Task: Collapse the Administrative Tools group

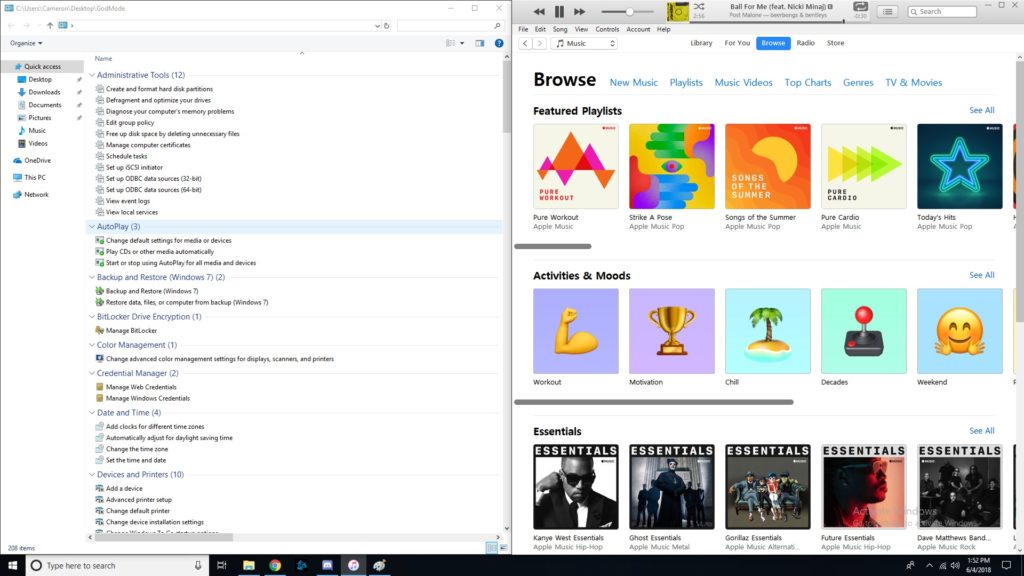Action: pyautogui.click(x=92, y=75)
